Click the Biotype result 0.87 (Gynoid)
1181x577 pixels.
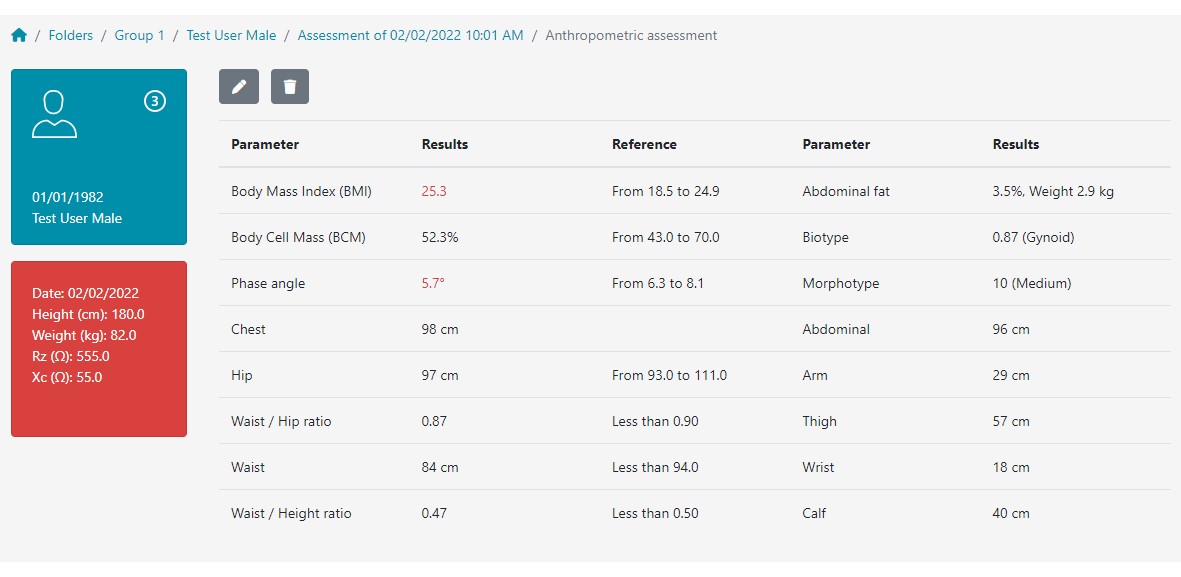click(1033, 237)
